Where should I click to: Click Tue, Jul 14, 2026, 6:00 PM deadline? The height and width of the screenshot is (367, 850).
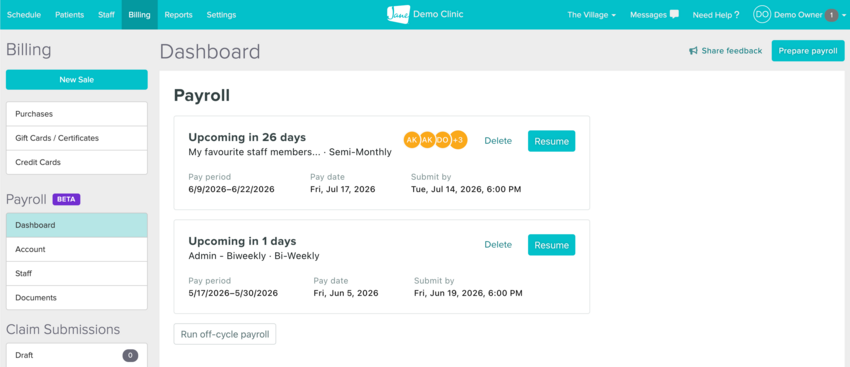click(x=466, y=189)
